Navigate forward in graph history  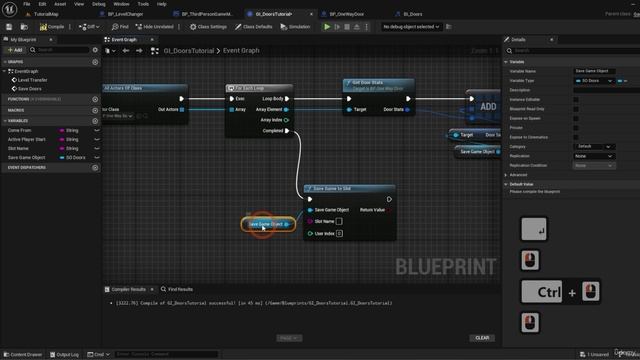(x=139, y=51)
